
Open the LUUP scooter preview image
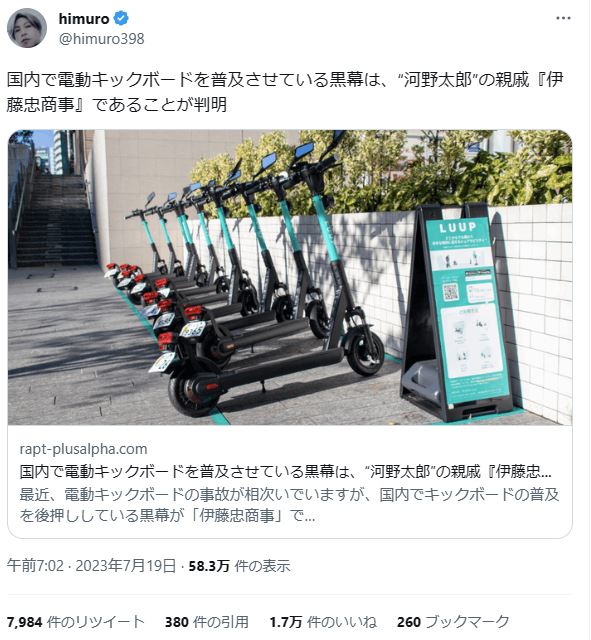click(290, 278)
